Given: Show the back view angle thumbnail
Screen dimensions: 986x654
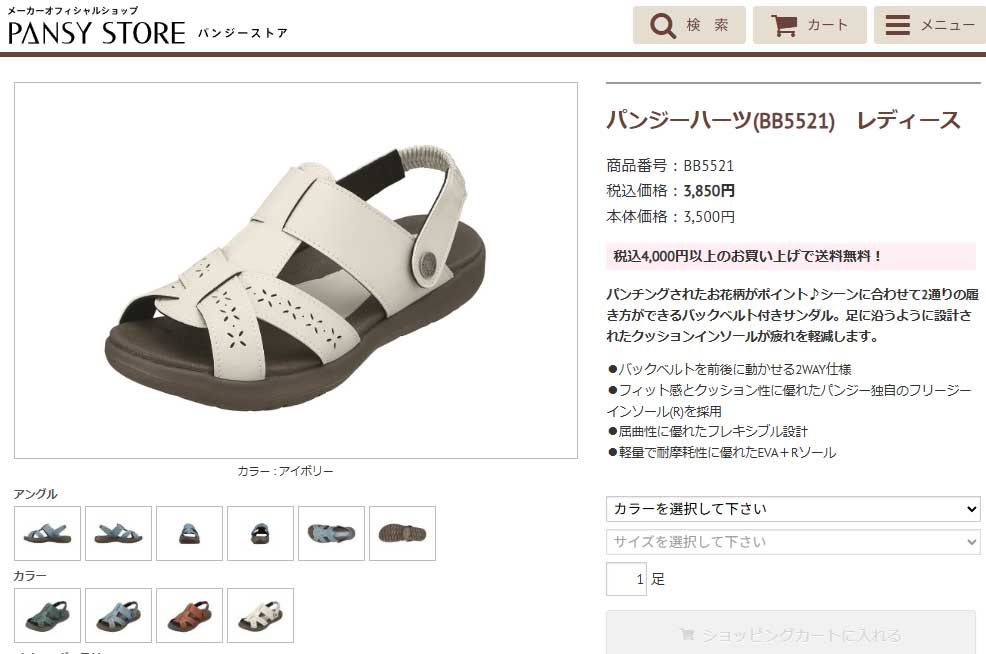Looking at the screenshot, I should [260, 533].
